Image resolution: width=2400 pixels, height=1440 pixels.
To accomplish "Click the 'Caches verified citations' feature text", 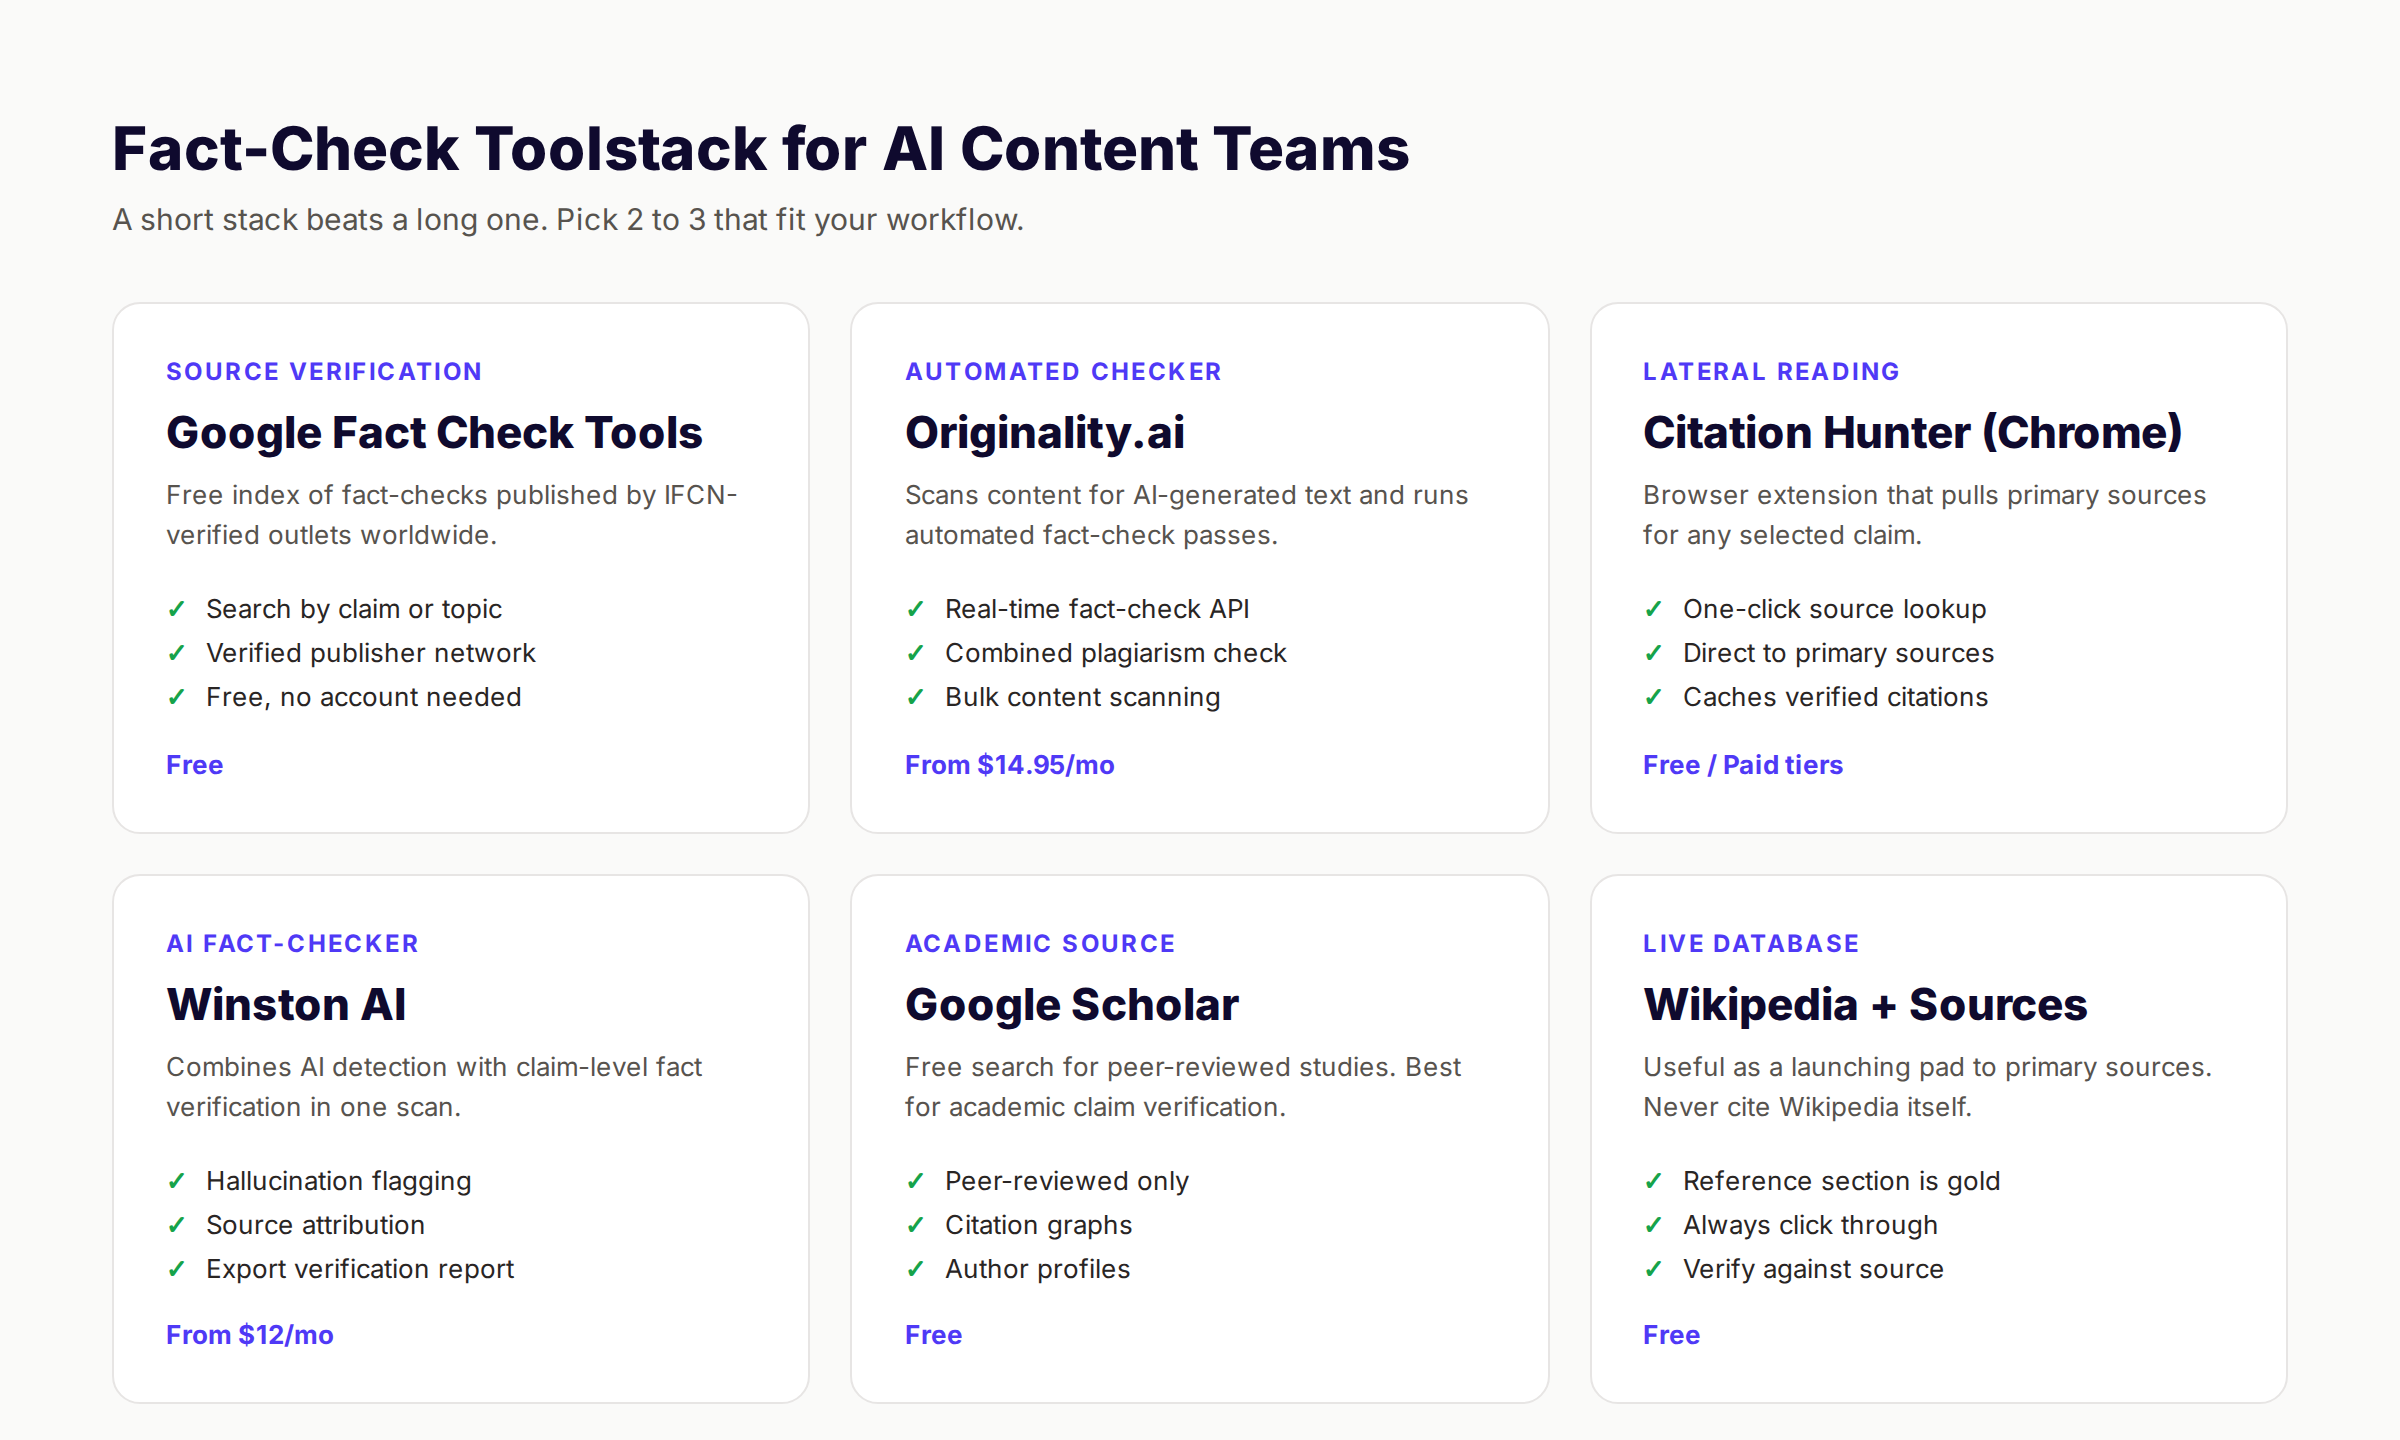I will [x=1836, y=697].
